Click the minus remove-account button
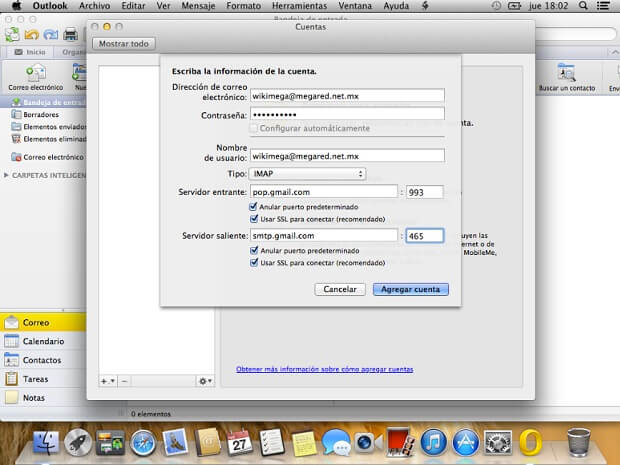 pos(124,381)
